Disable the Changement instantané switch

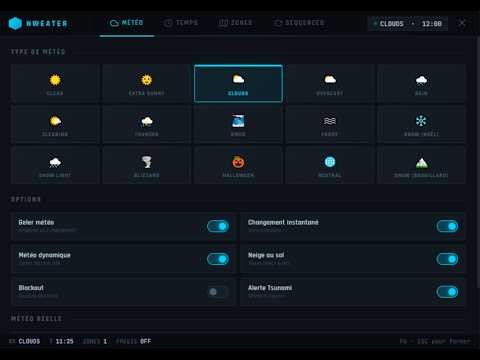tap(447, 226)
